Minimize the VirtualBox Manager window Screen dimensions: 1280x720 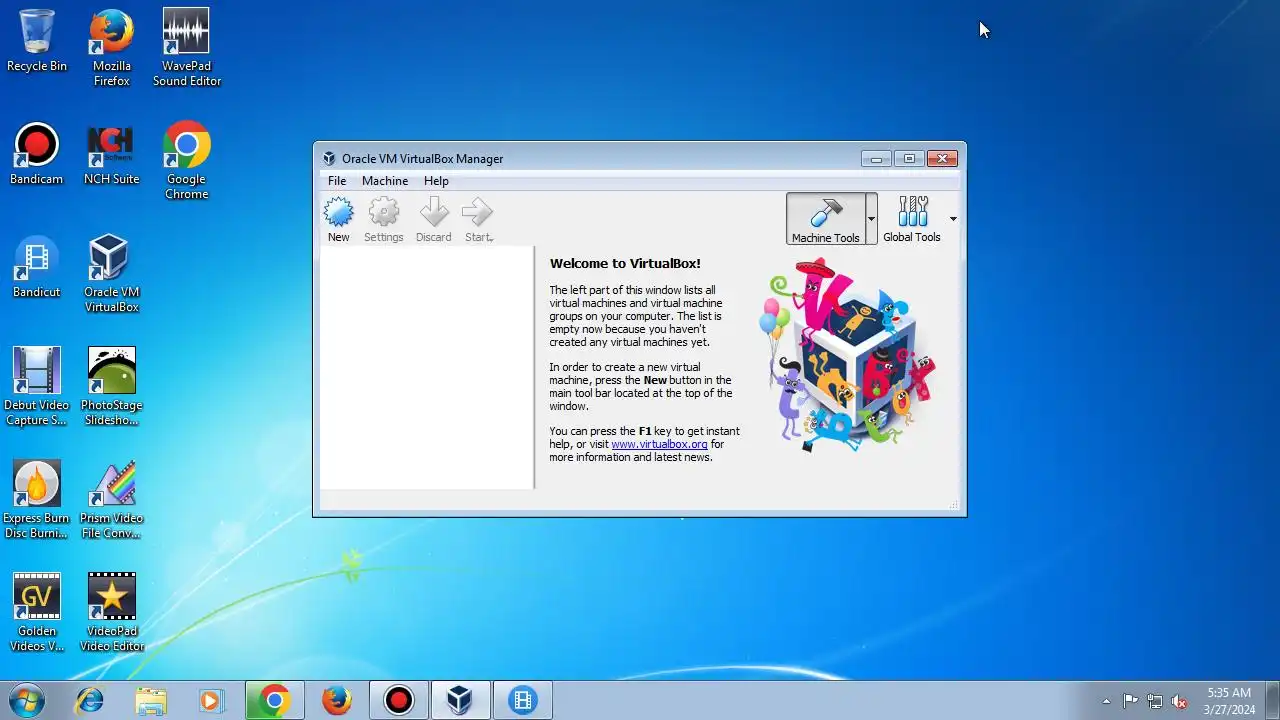point(876,158)
